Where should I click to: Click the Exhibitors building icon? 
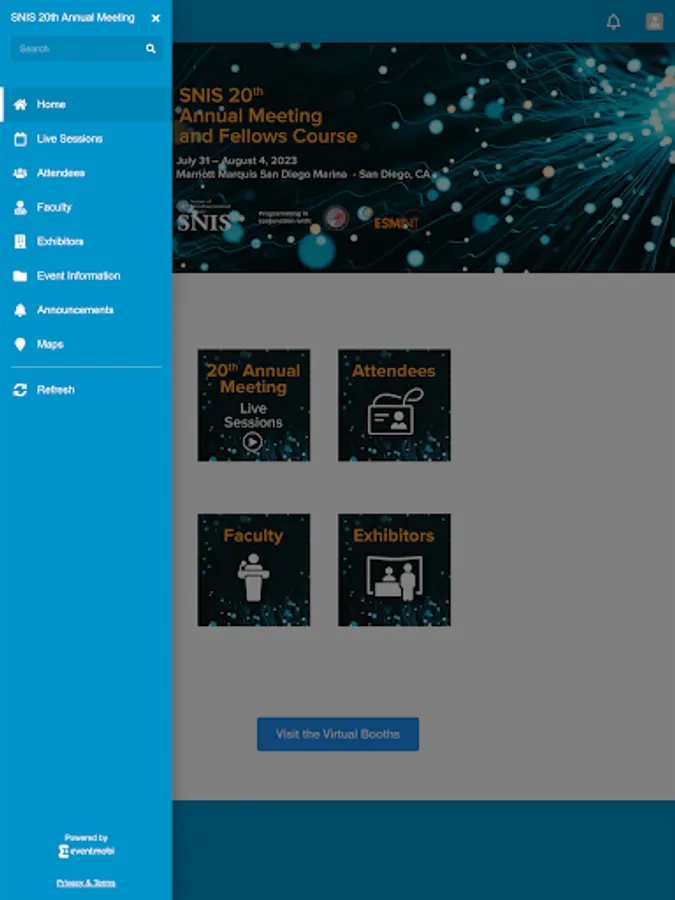20,242
